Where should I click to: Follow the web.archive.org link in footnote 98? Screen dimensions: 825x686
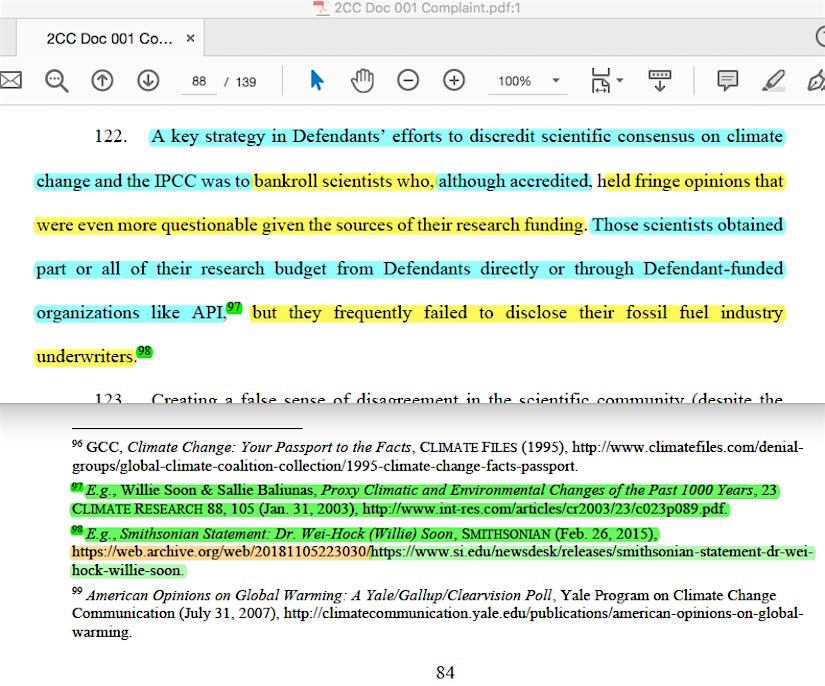pos(220,552)
